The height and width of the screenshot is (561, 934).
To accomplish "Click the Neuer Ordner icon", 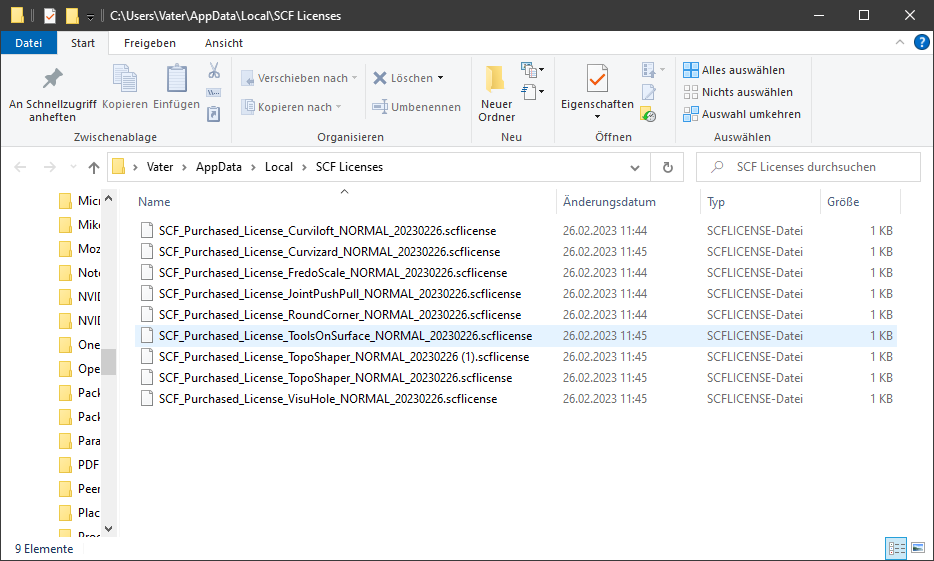I will (496, 79).
